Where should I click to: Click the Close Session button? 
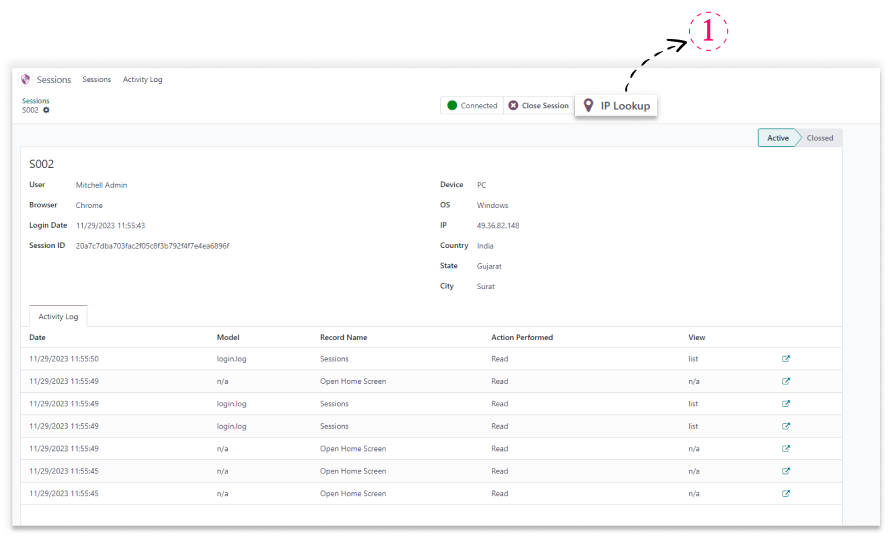538,105
